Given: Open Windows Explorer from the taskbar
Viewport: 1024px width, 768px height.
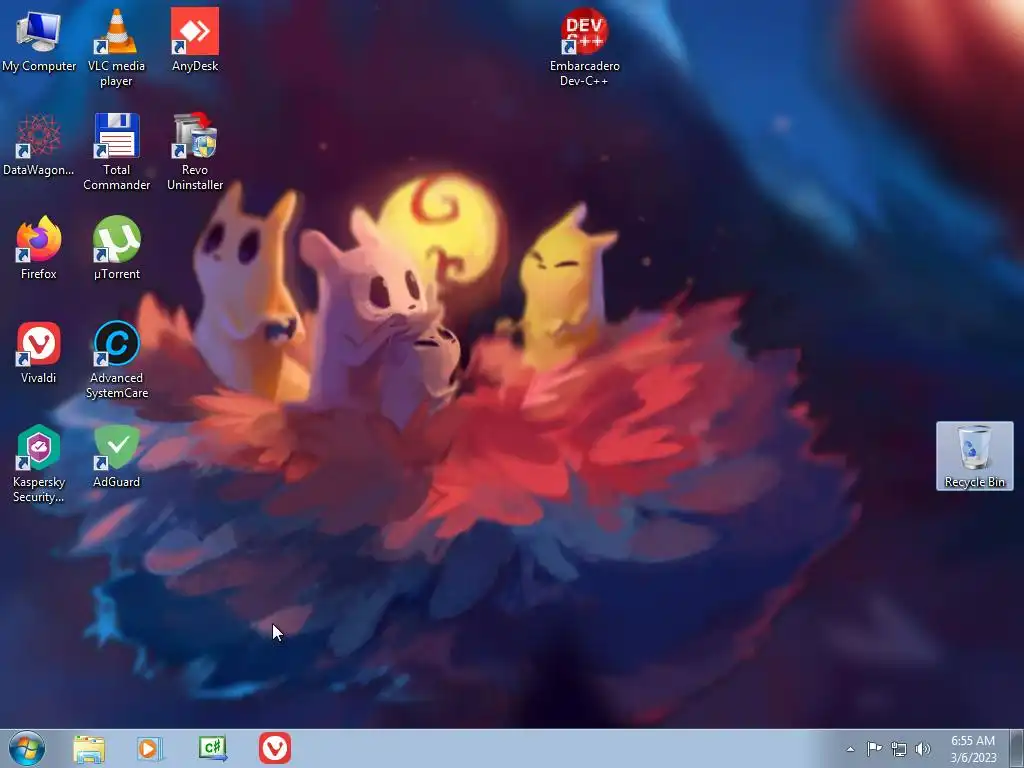Looking at the screenshot, I should (x=89, y=748).
